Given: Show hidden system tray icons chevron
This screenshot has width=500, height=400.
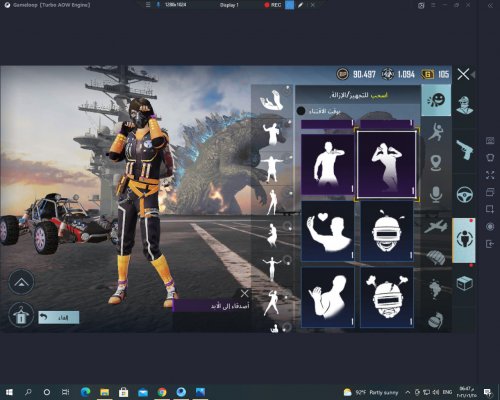Looking at the screenshot, I should (x=408, y=392).
